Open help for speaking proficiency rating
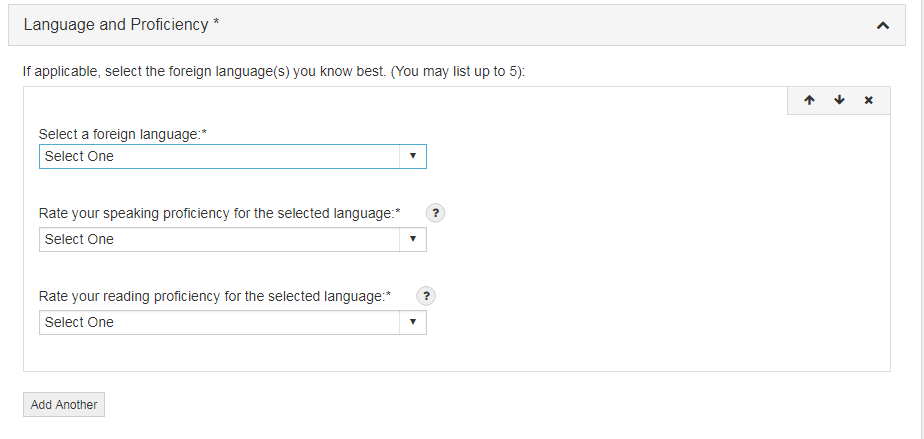Screen dimensions: 924x439 (x=435, y=213)
